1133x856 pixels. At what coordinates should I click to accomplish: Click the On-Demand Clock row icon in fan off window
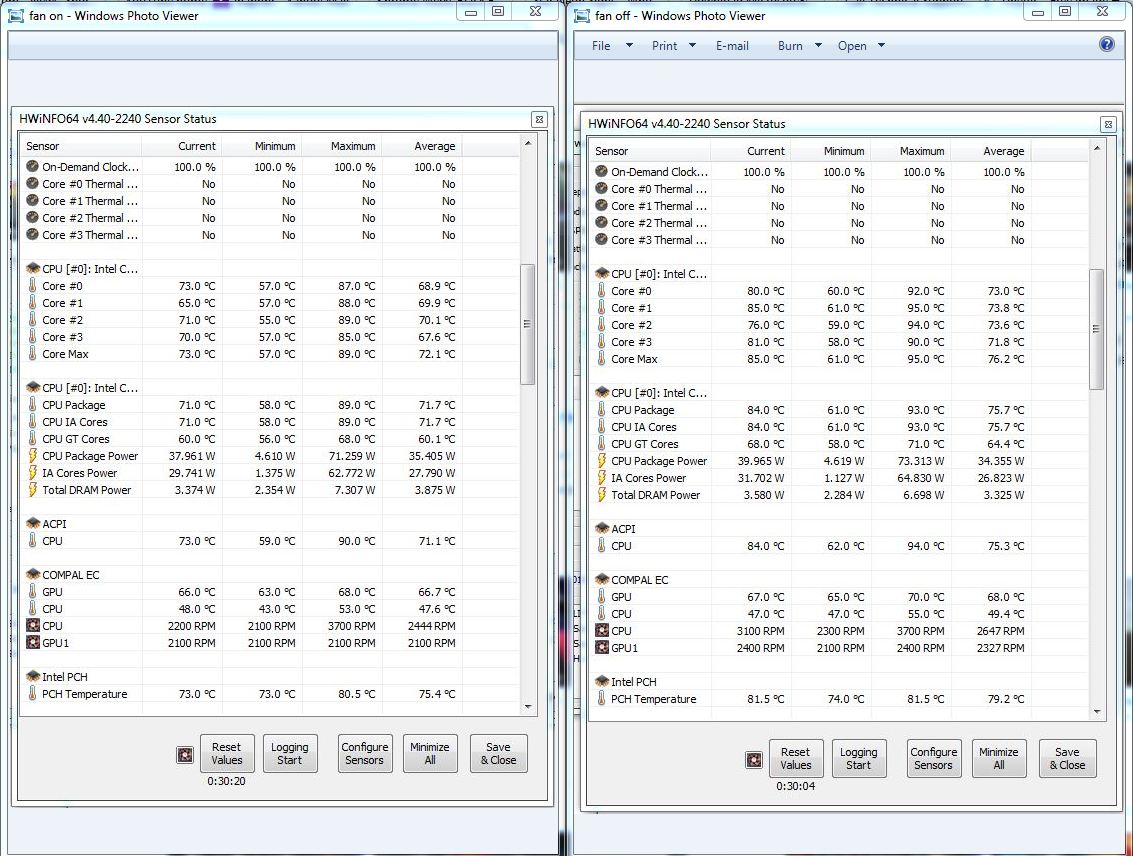(x=601, y=171)
